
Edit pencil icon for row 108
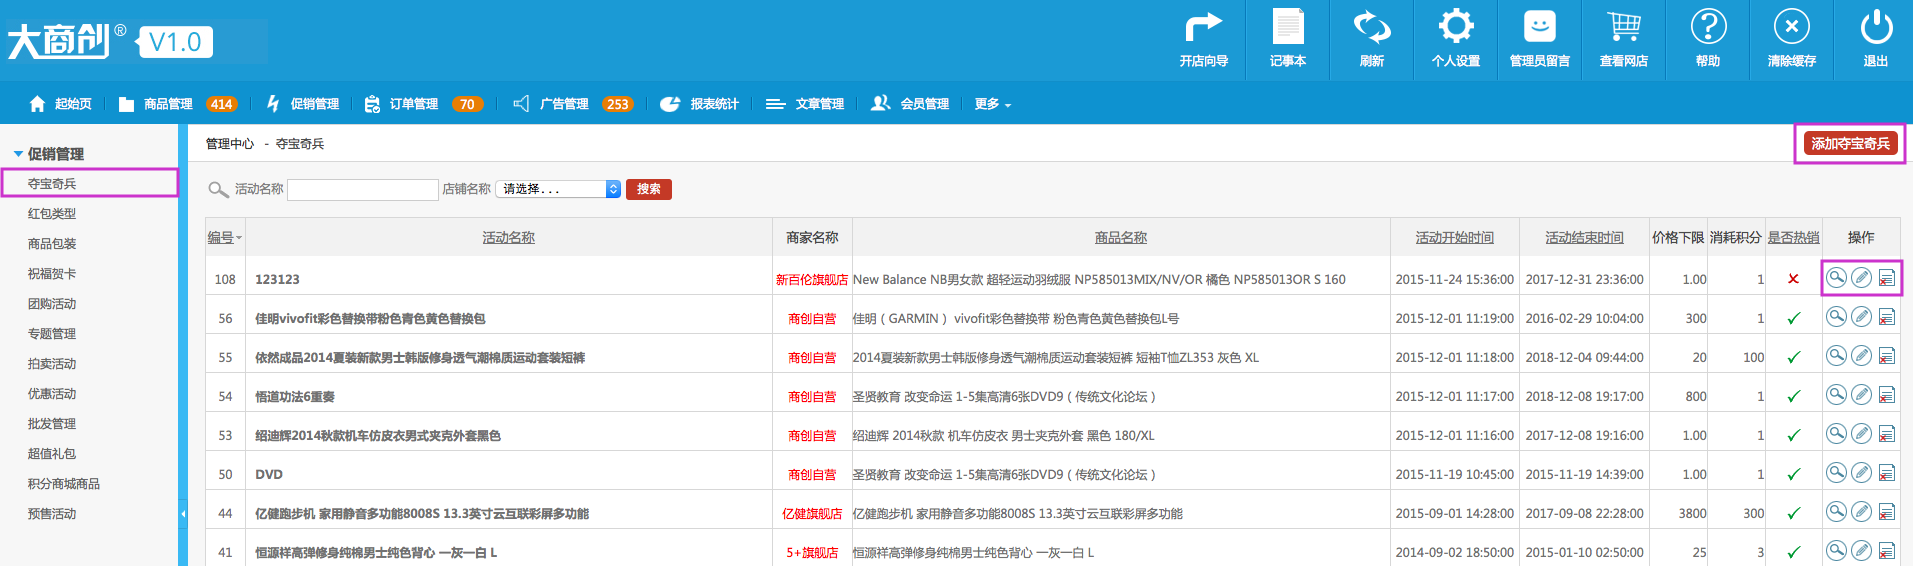(1861, 278)
